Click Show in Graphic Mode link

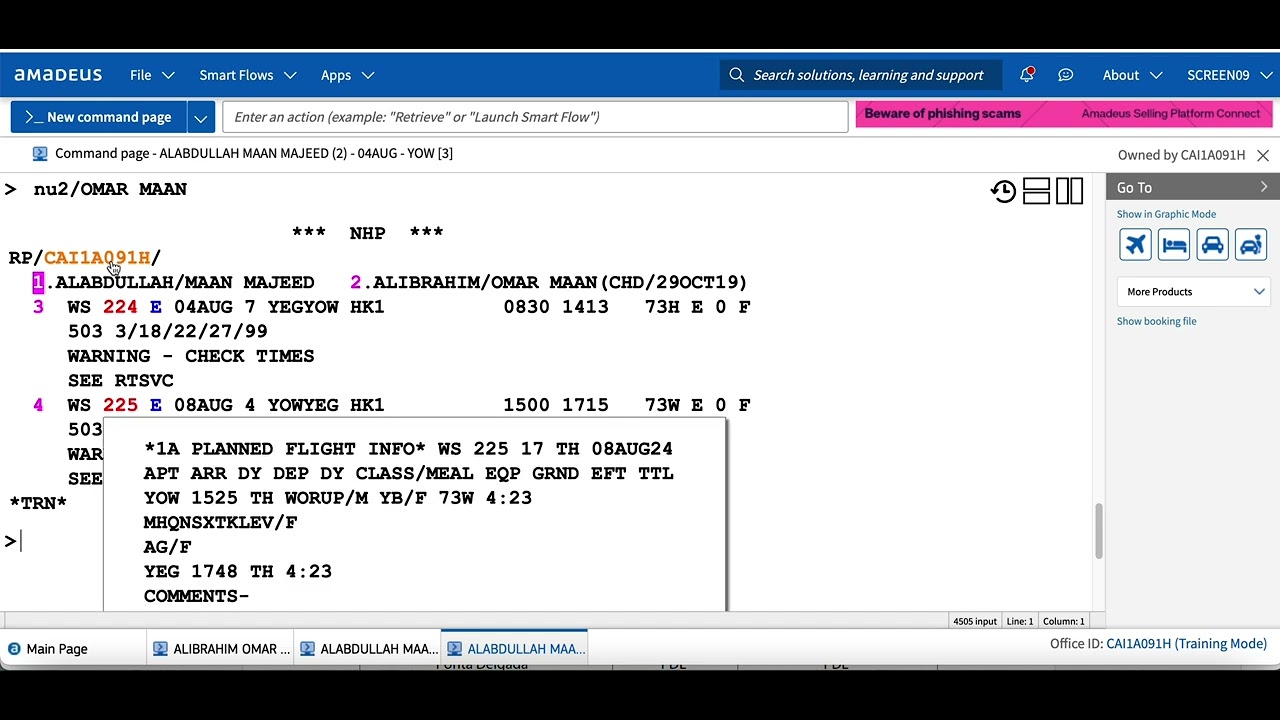coord(1166,214)
